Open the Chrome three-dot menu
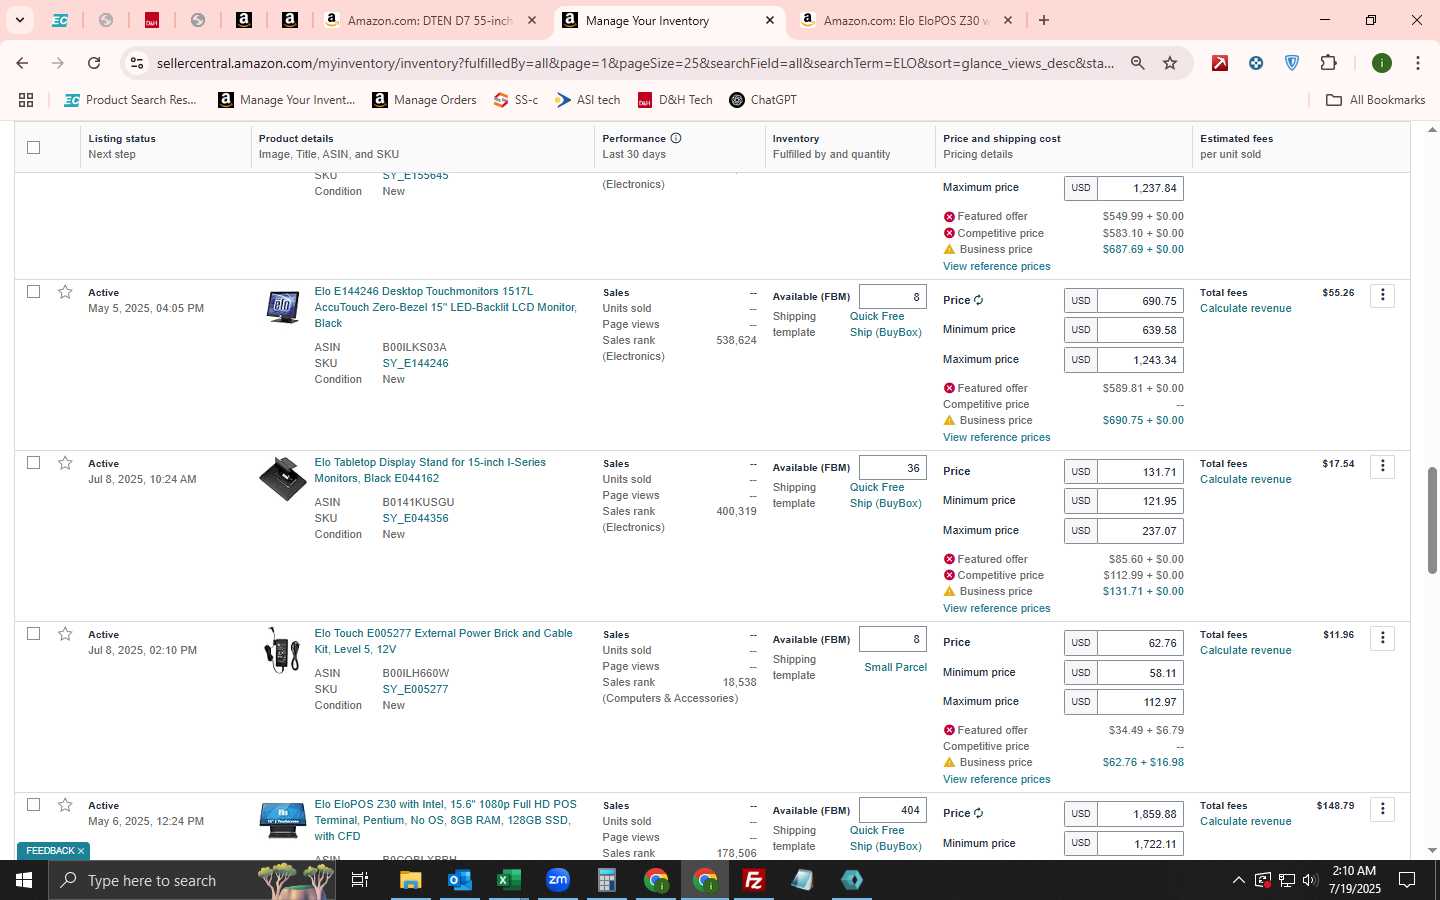This screenshot has height=900, width=1440. (x=1417, y=63)
